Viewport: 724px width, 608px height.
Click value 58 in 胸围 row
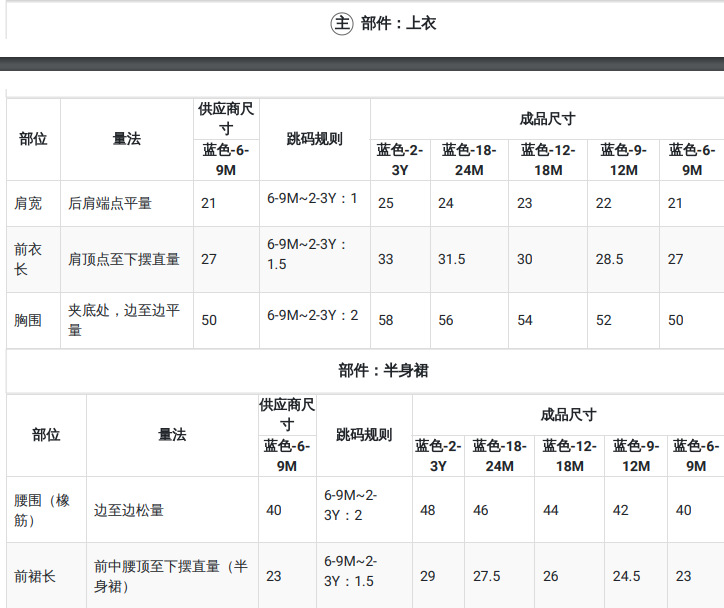pyautogui.click(x=386, y=320)
